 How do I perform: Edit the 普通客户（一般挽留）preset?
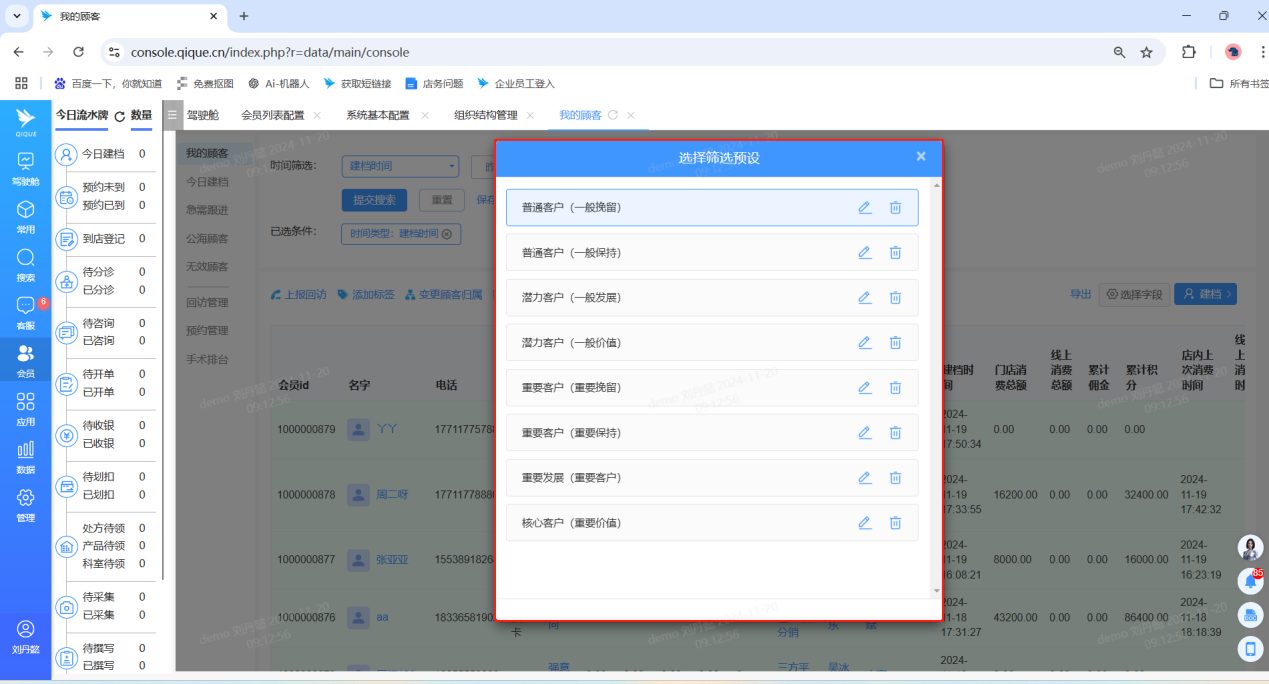[864, 208]
